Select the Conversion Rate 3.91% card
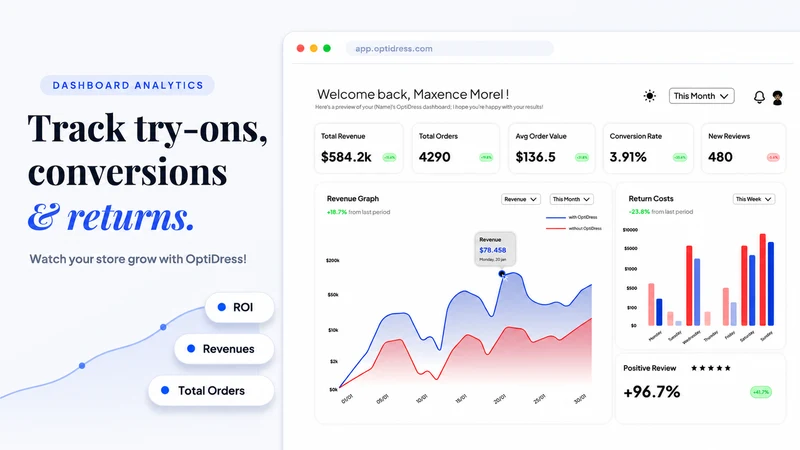Image resolution: width=800 pixels, height=450 pixels. click(648, 148)
